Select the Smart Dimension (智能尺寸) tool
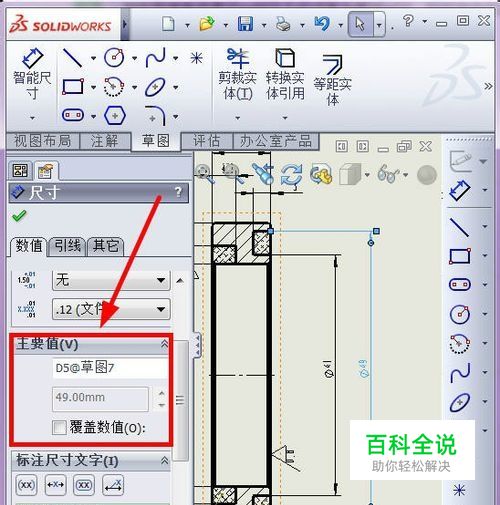This screenshot has width=500, height=505. [x=32, y=74]
